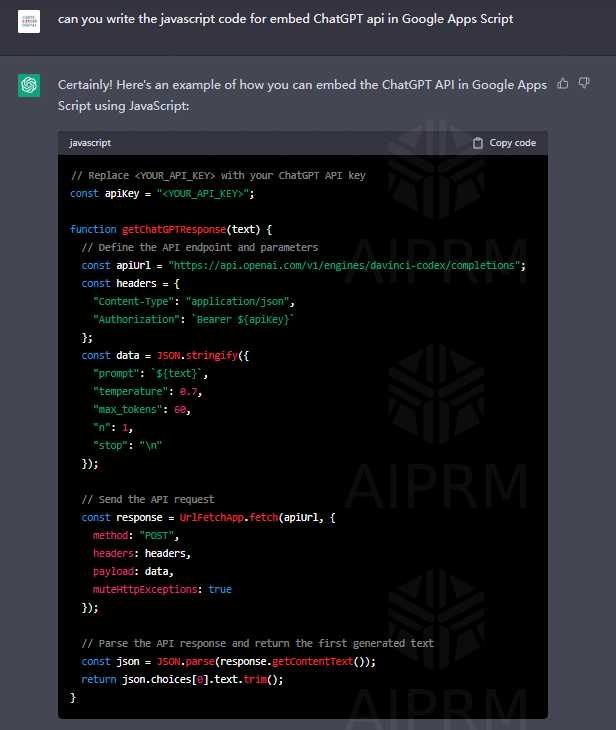This screenshot has height=730, width=616.
Task: Click the clipboard icon in the code header
Action: [478, 143]
